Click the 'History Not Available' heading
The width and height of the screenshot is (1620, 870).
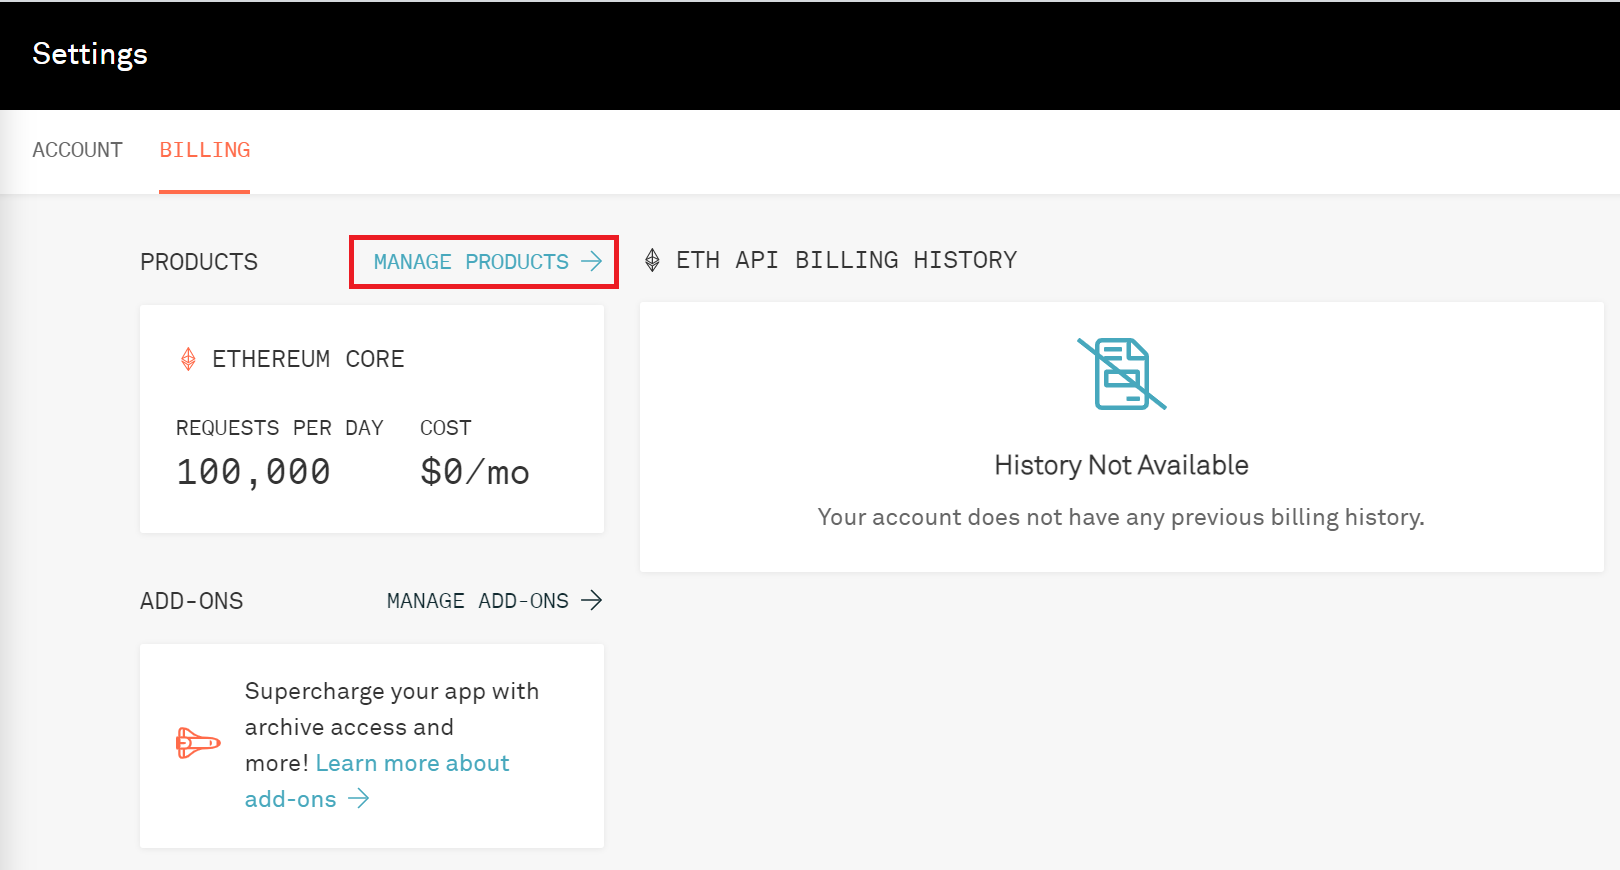coord(1121,465)
